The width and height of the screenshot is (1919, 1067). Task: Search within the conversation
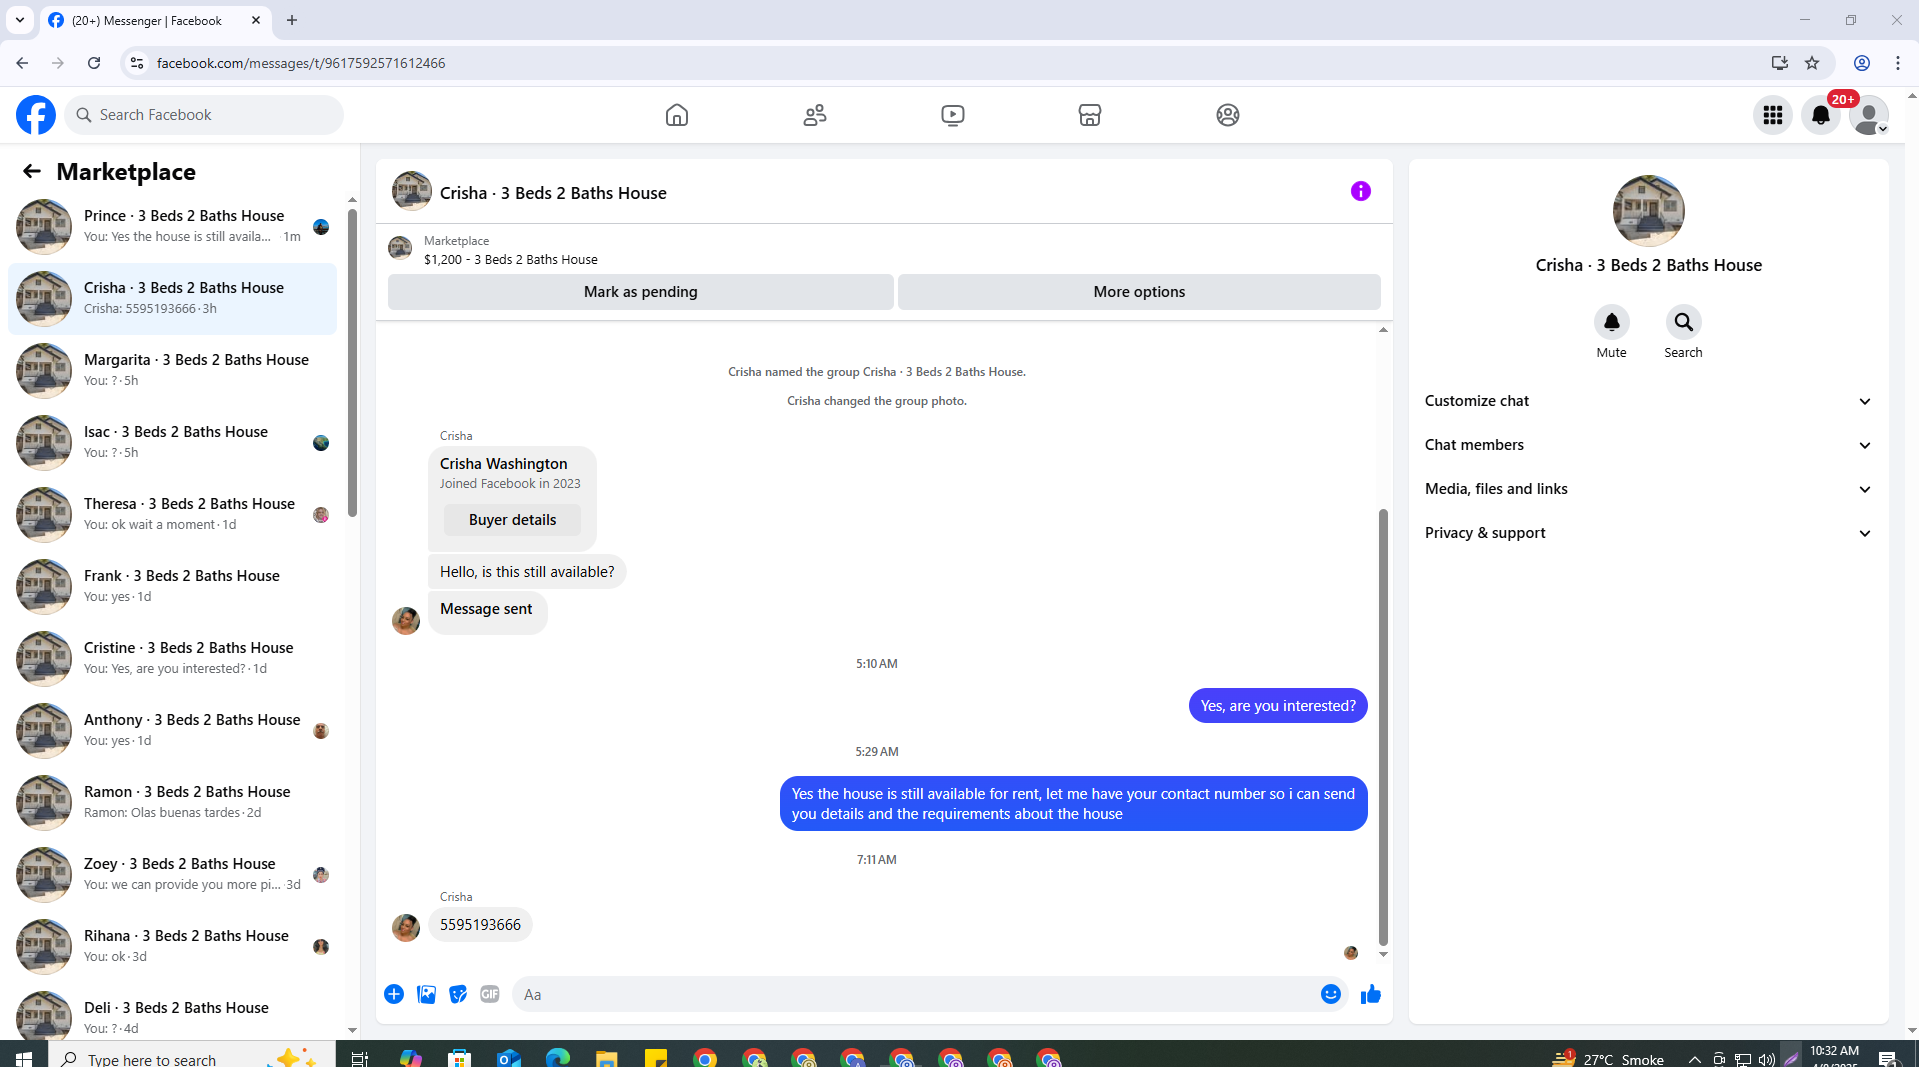click(1683, 322)
